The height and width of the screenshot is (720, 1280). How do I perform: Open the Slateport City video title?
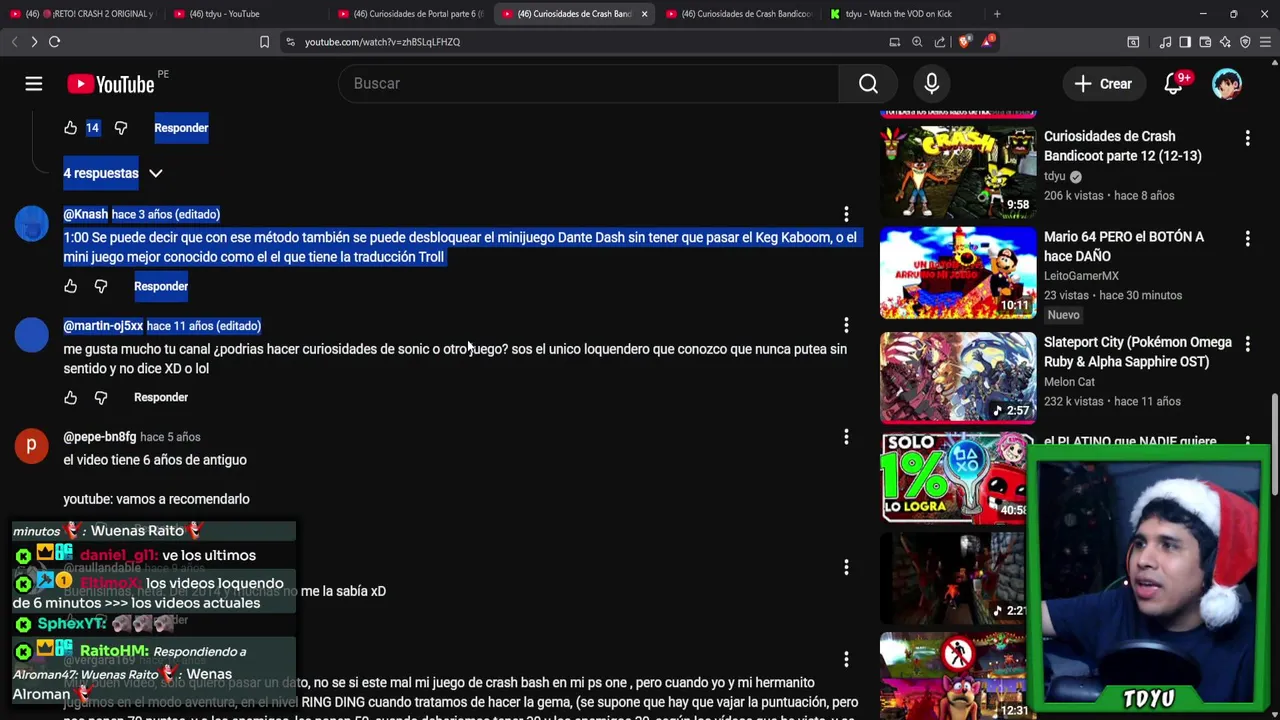point(1137,352)
